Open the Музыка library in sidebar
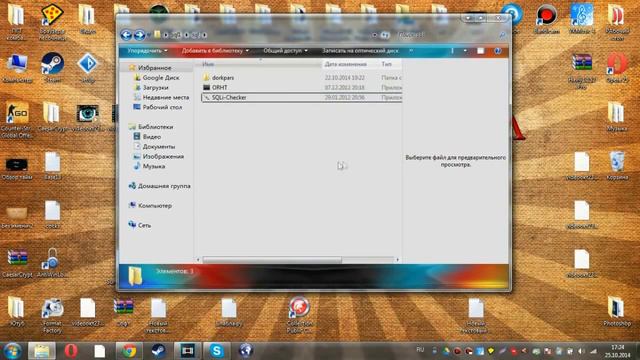Viewport: 640px width, 360px height. click(153, 166)
